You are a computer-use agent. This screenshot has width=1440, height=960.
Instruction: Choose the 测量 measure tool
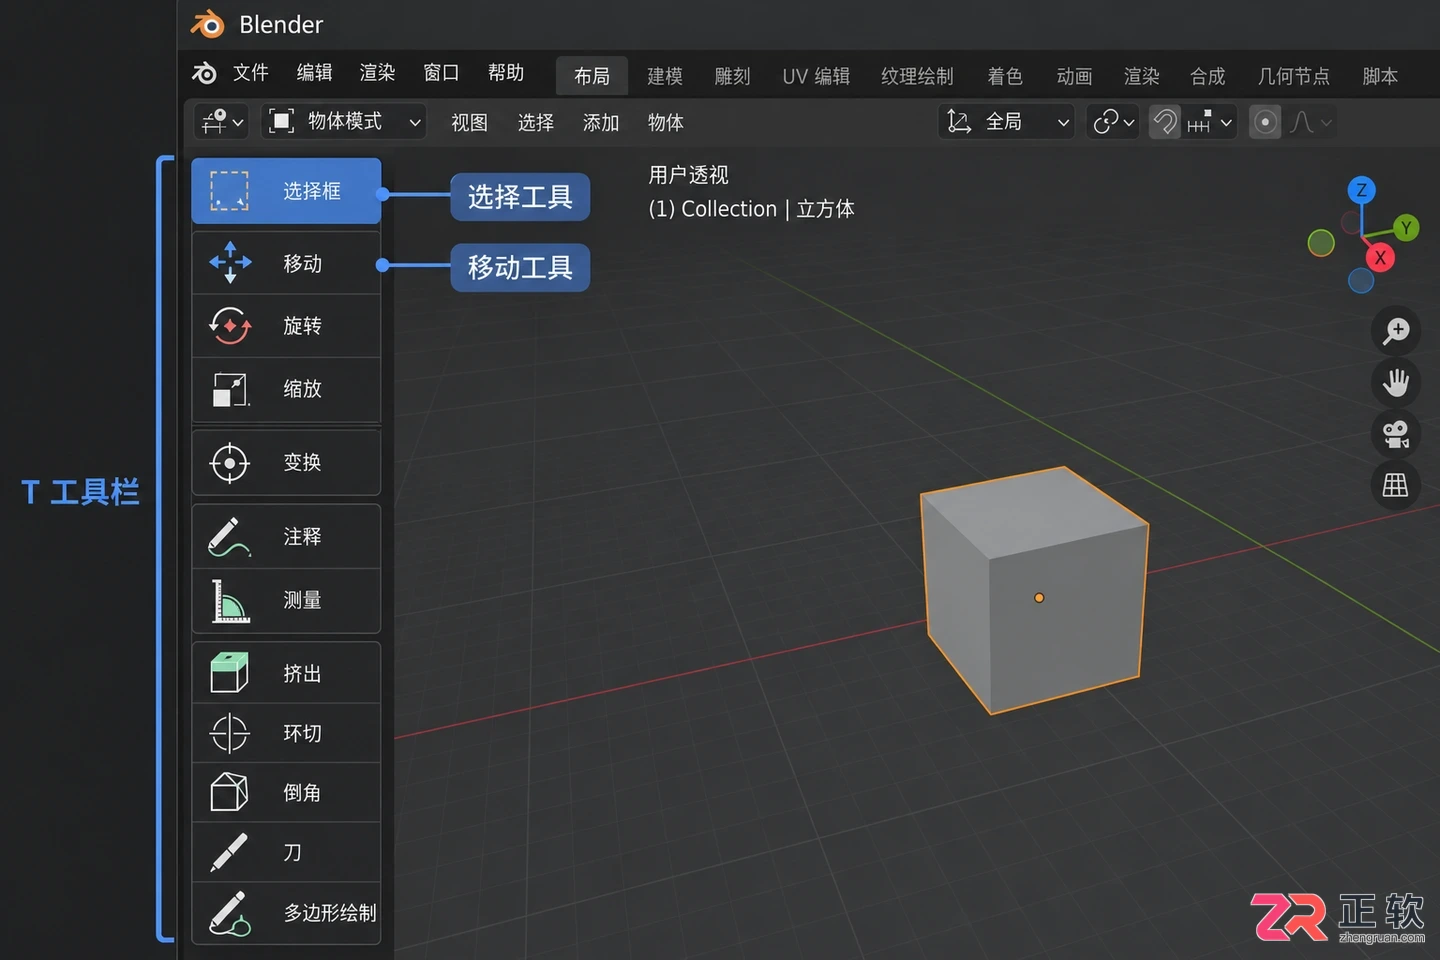286,600
